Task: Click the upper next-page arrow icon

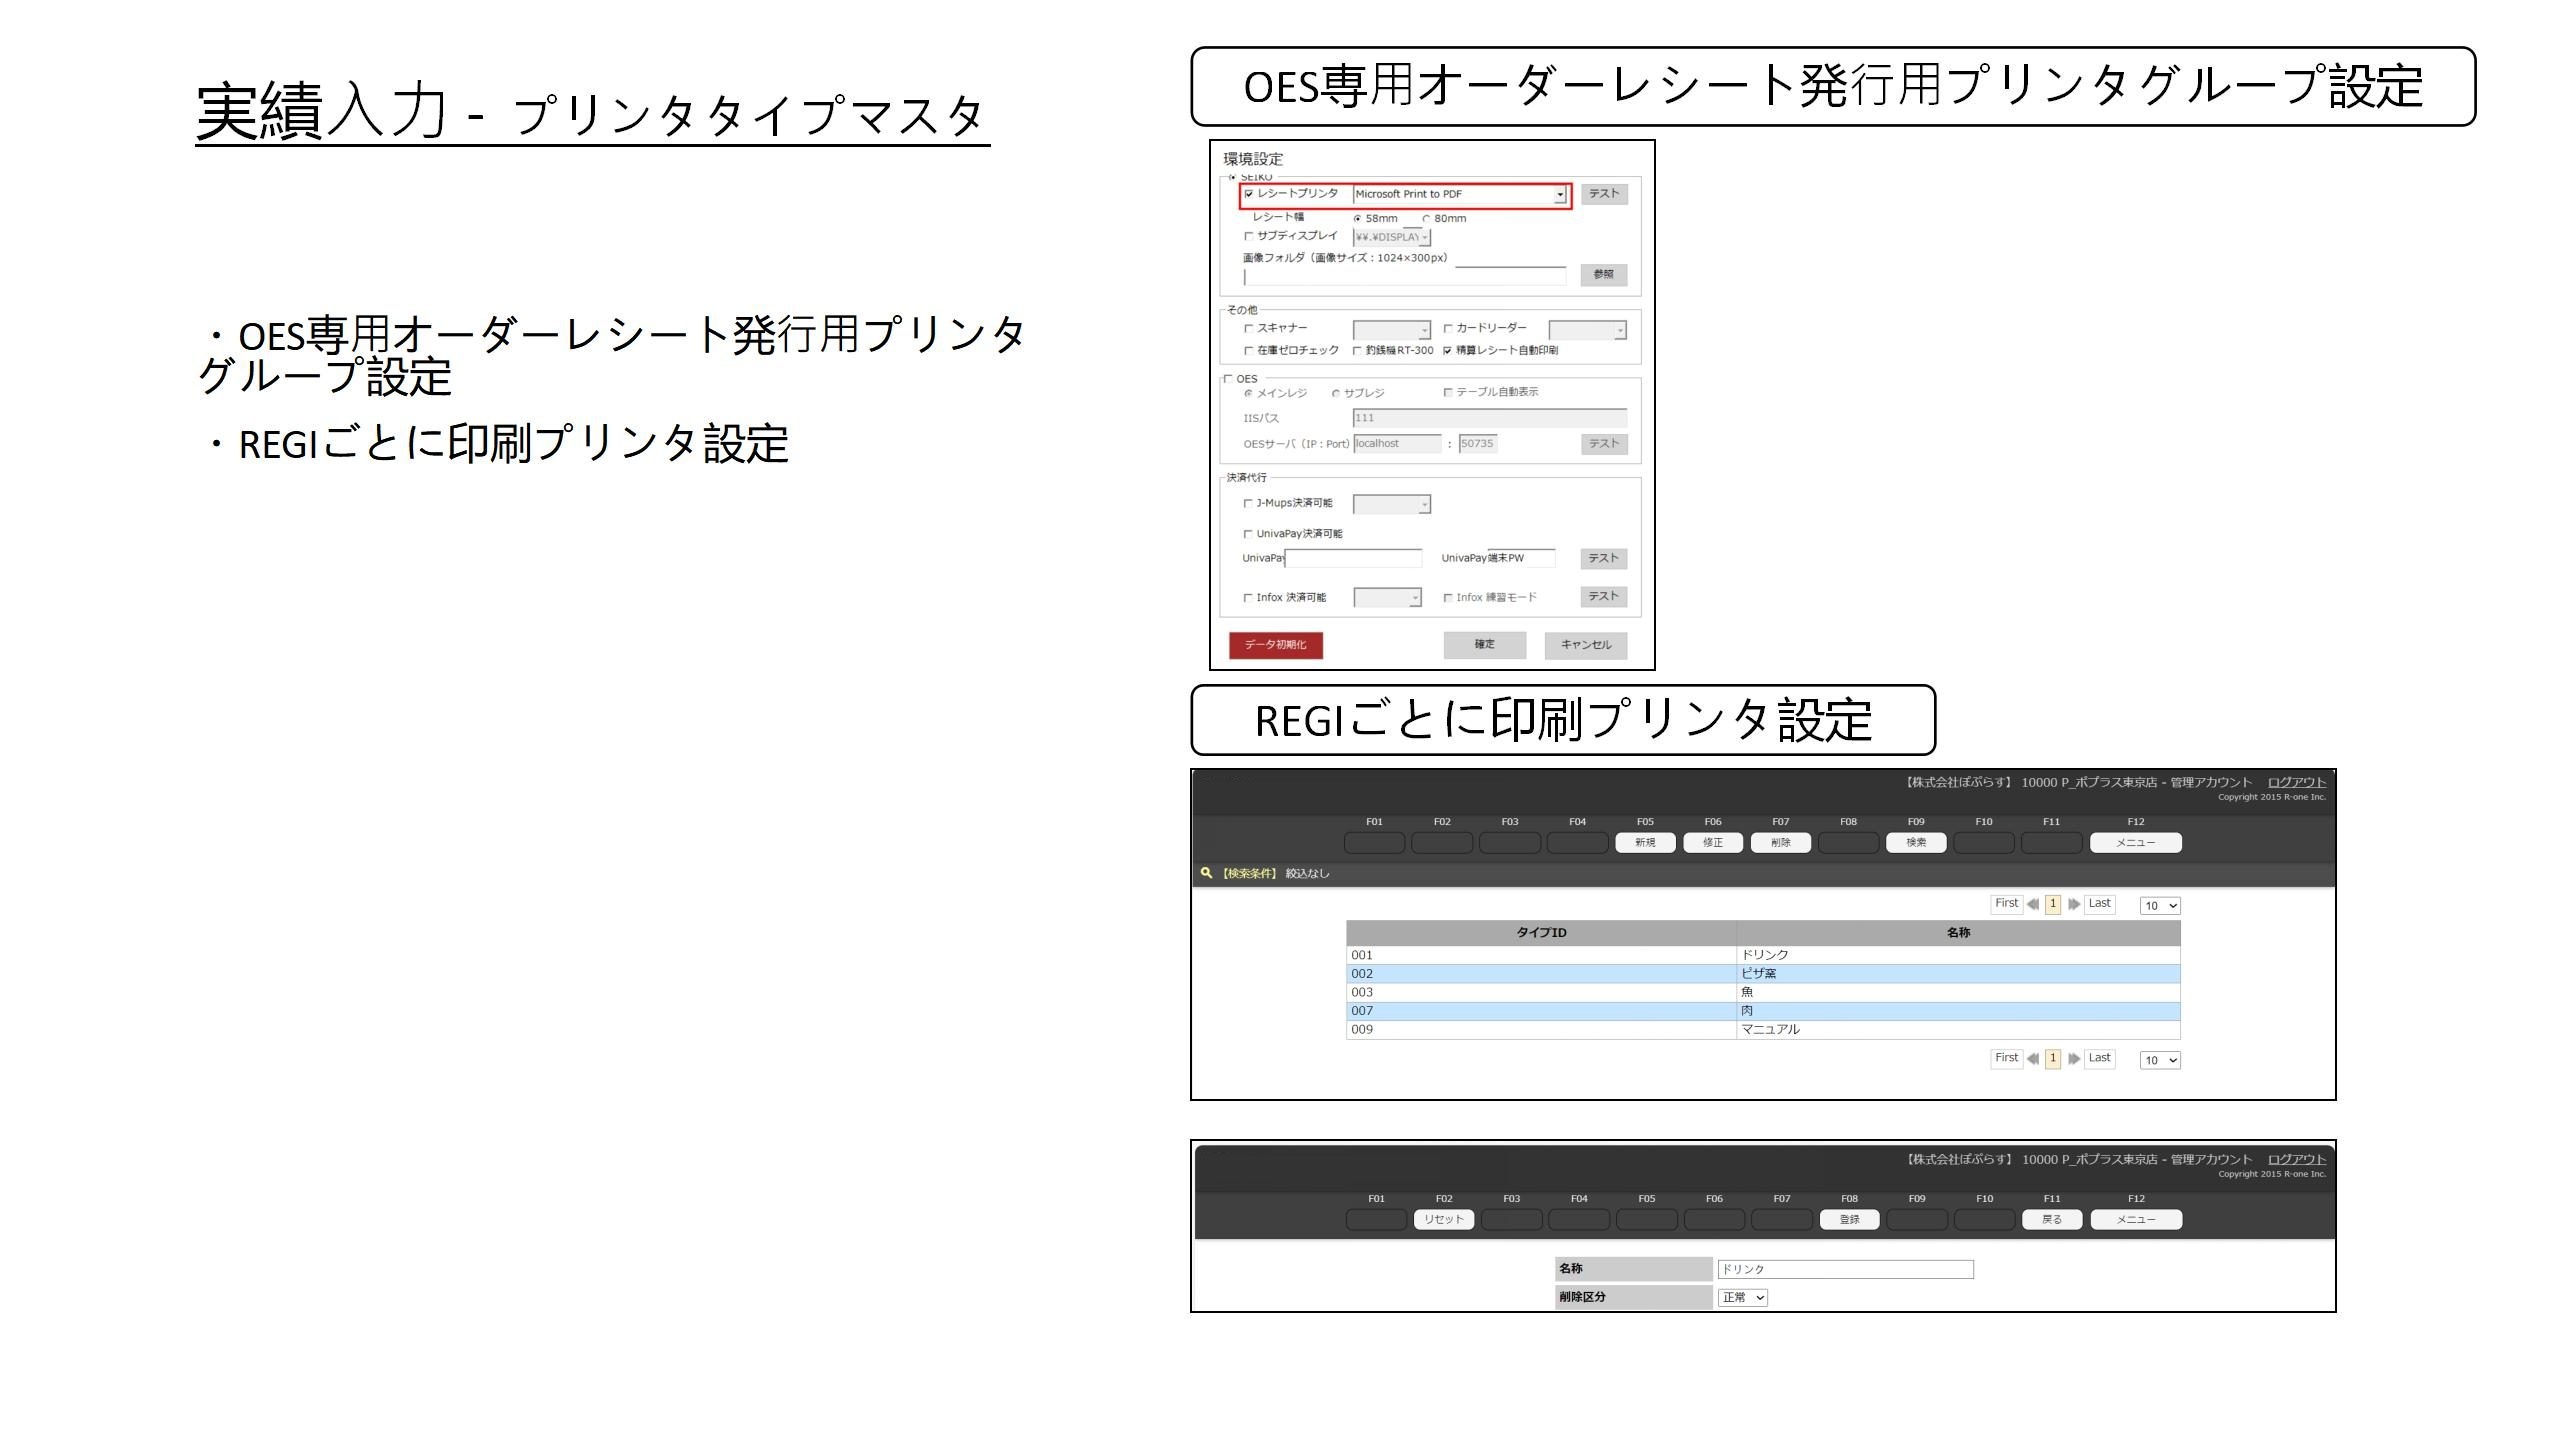Action: pos(2074,904)
